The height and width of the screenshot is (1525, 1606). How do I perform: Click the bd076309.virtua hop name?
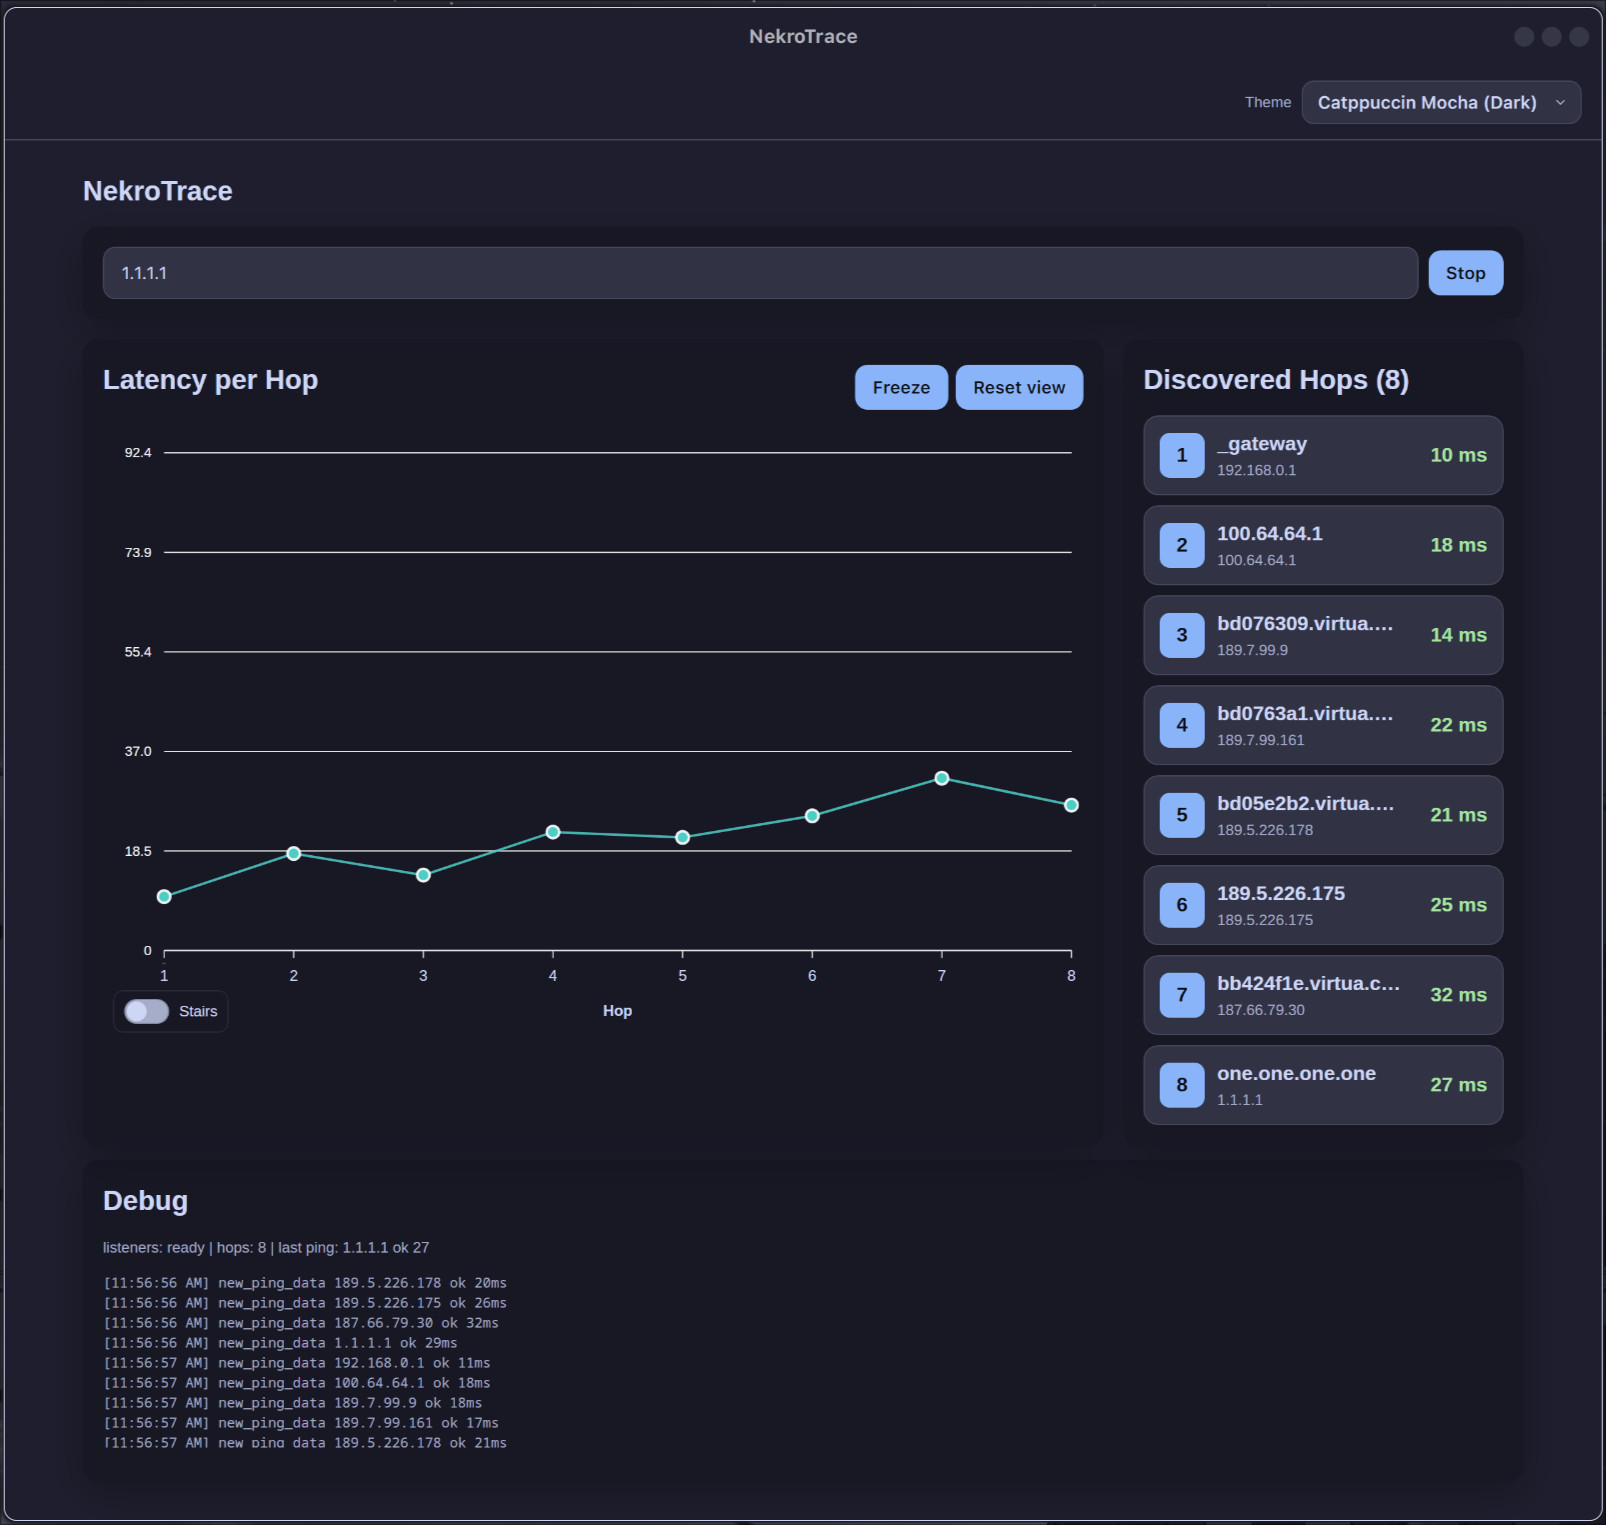point(1305,624)
